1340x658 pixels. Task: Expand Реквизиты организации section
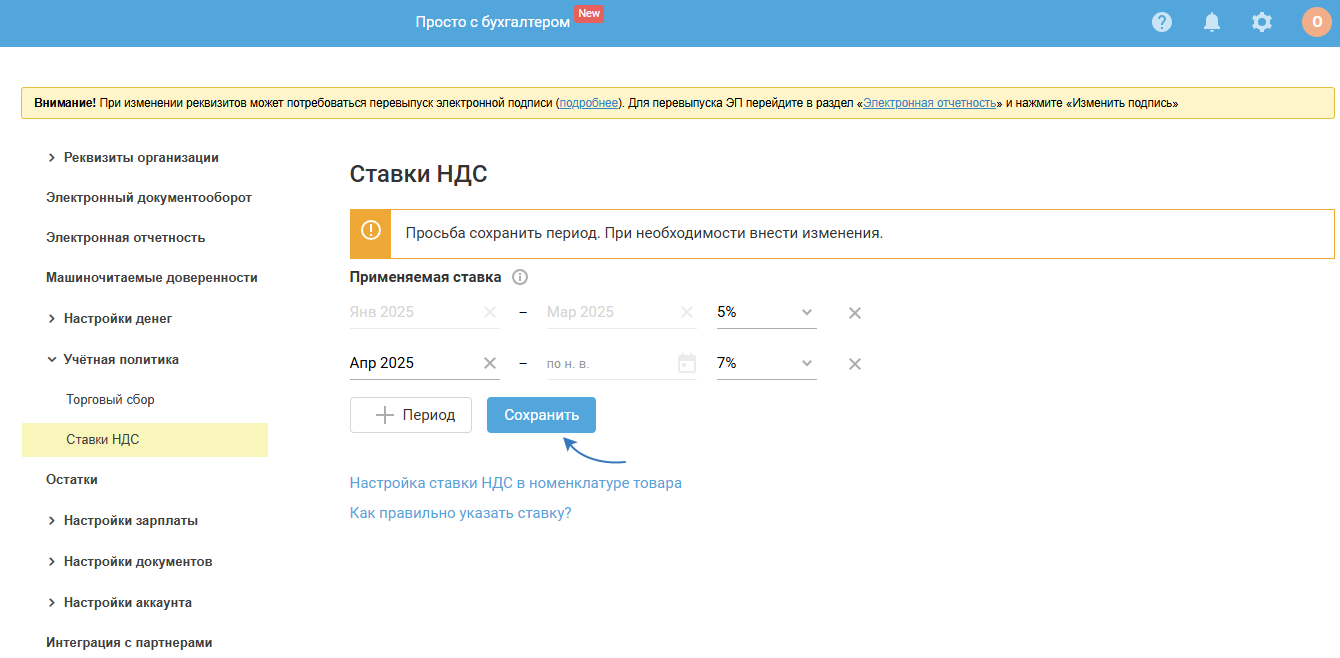click(x=132, y=157)
